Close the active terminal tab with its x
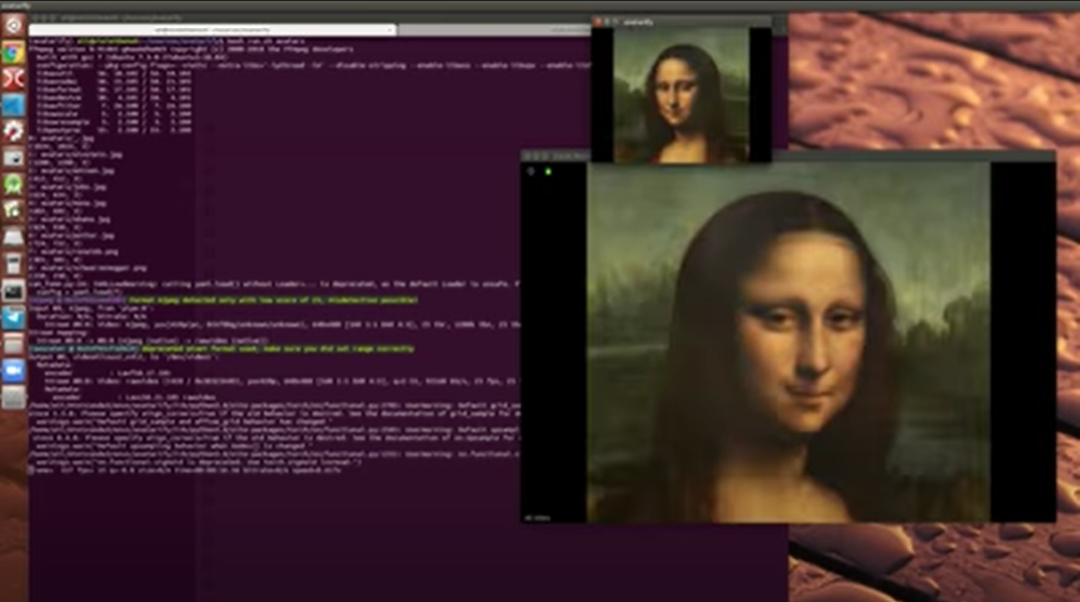1080x602 pixels. [391, 30]
